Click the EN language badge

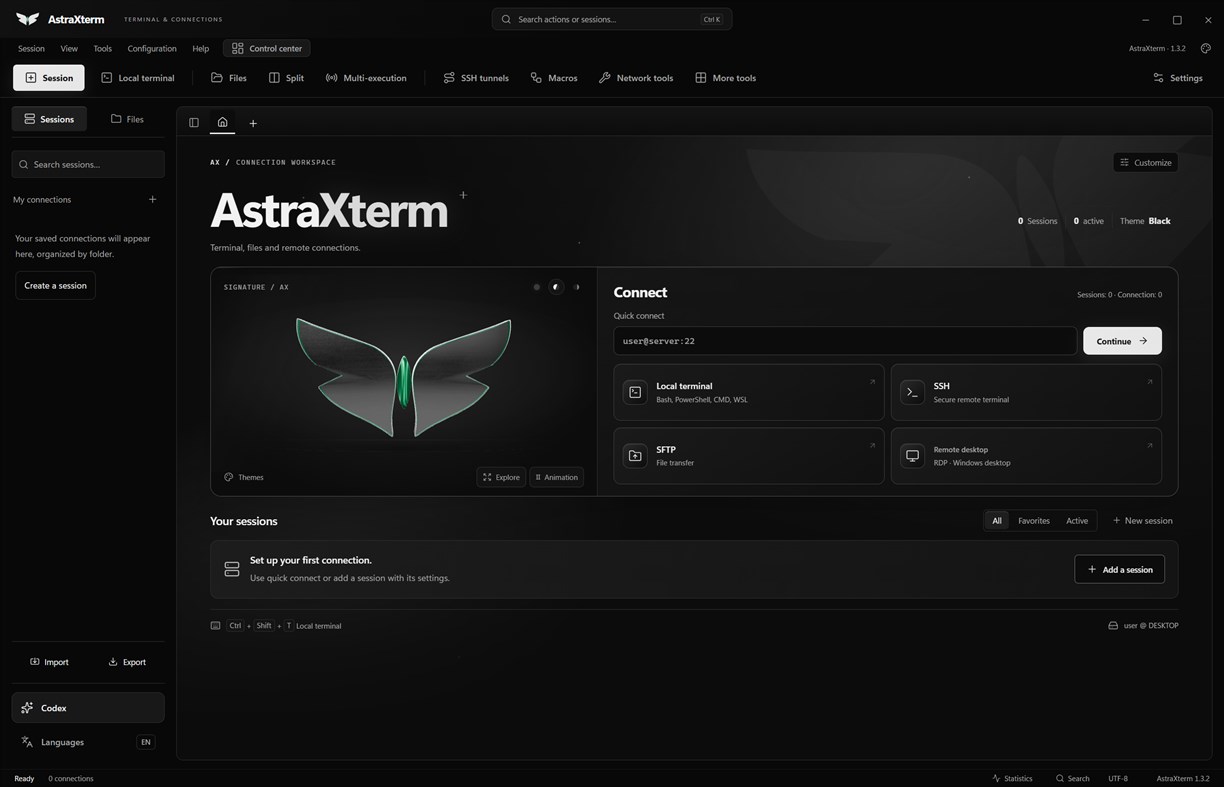point(146,742)
